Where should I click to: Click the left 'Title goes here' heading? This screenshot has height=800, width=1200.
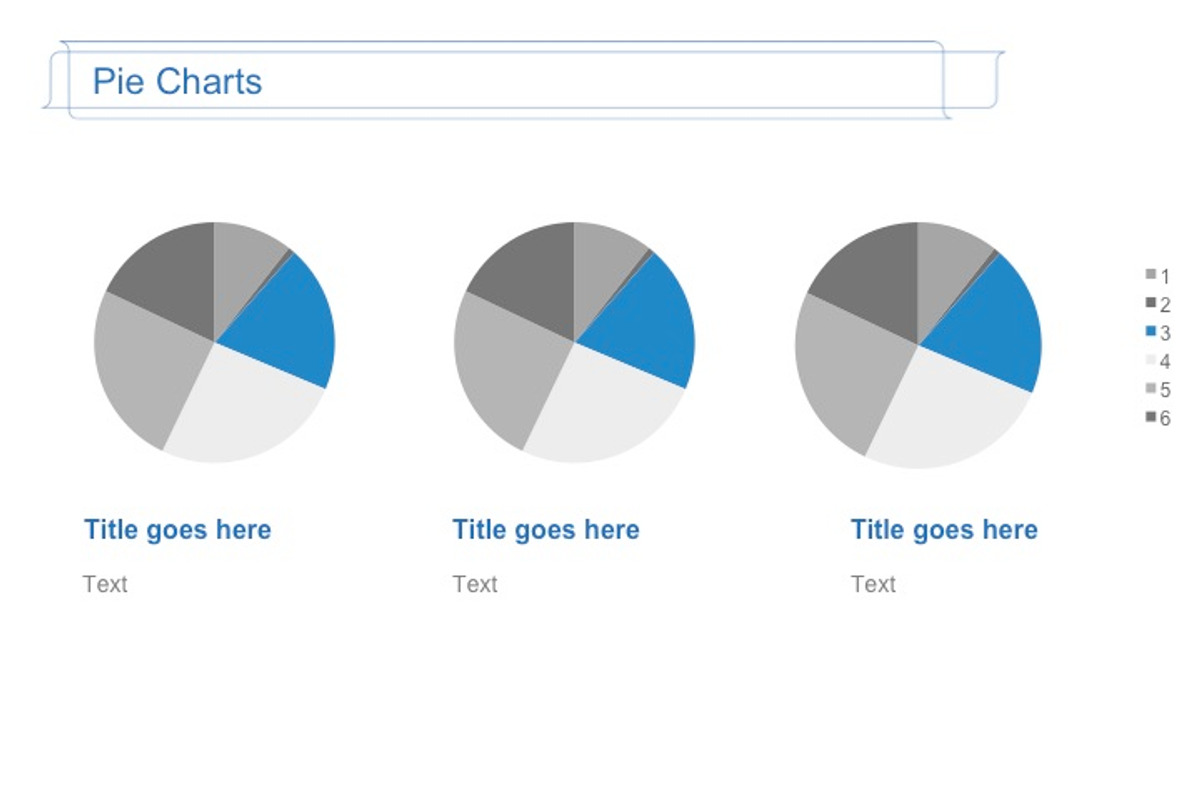tap(177, 530)
